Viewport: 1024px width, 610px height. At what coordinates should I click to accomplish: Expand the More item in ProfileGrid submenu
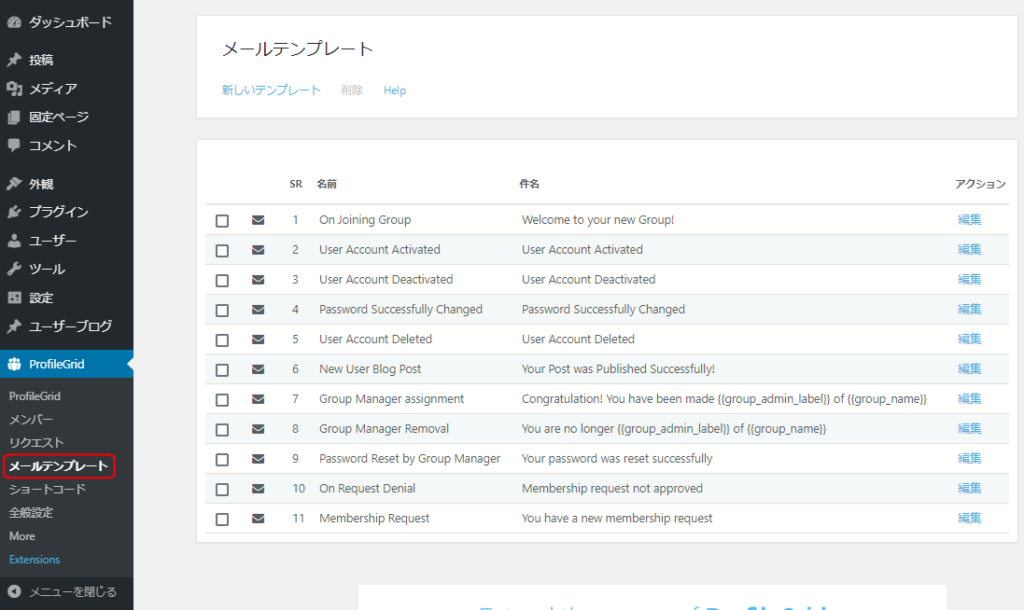click(x=22, y=536)
